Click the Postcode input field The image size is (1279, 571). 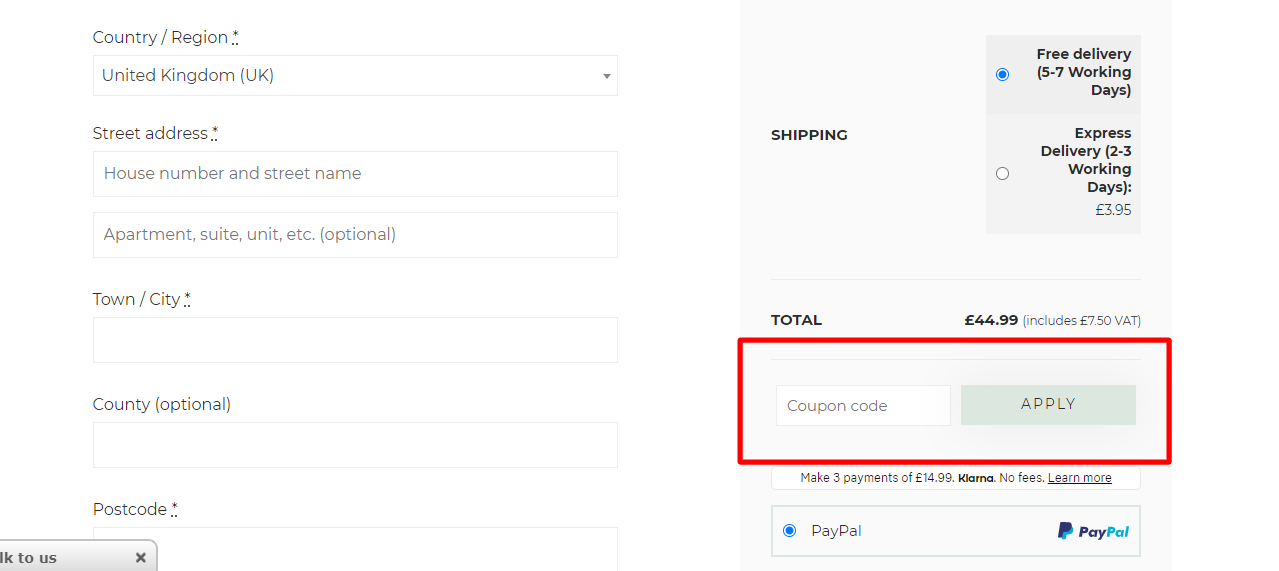coord(355,549)
